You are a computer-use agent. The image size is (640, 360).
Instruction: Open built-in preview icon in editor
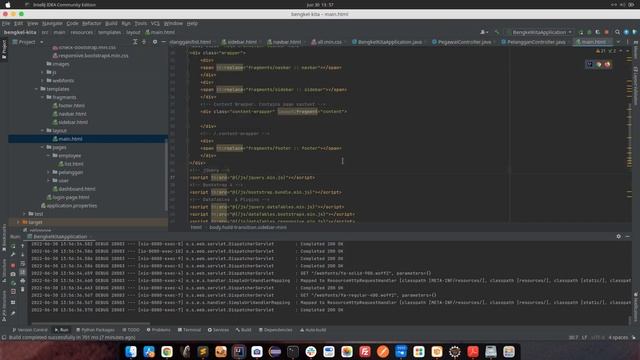click(x=590, y=64)
